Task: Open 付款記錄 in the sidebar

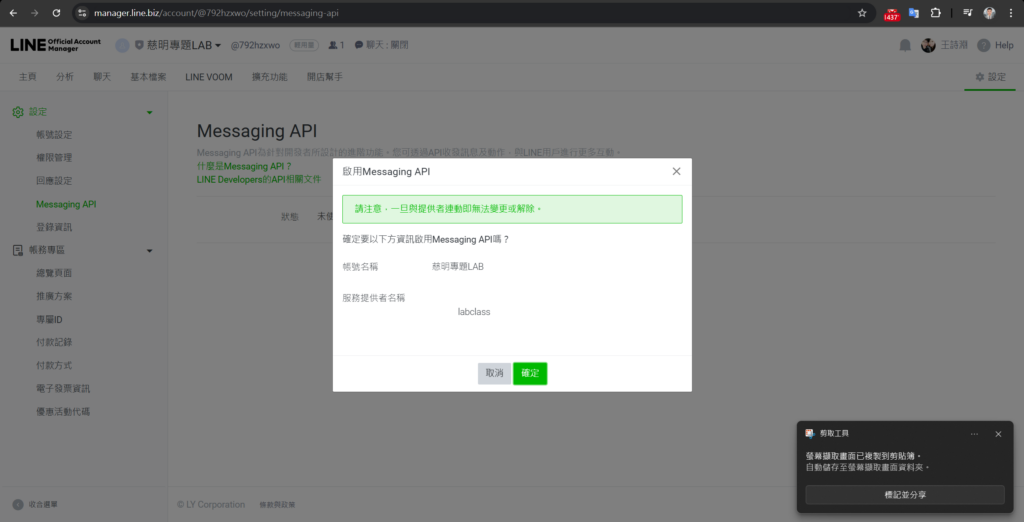Action: click(54, 342)
